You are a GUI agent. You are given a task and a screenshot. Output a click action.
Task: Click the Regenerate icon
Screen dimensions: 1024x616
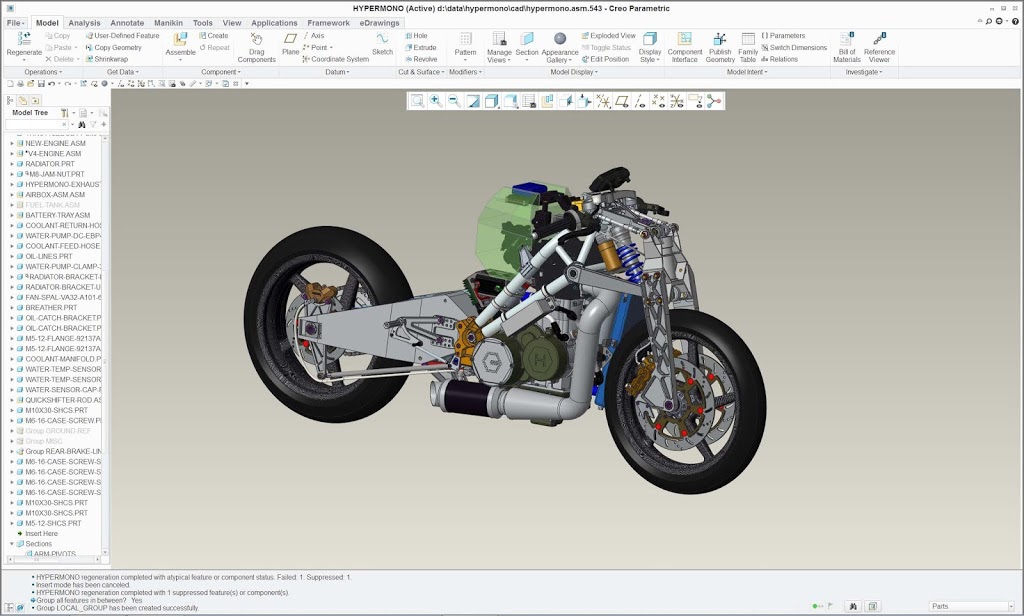pos(24,40)
